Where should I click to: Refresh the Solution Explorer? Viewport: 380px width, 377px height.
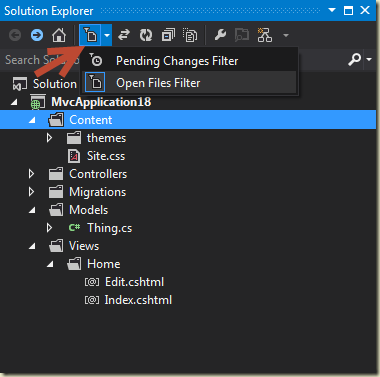pyautogui.click(x=146, y=35)
